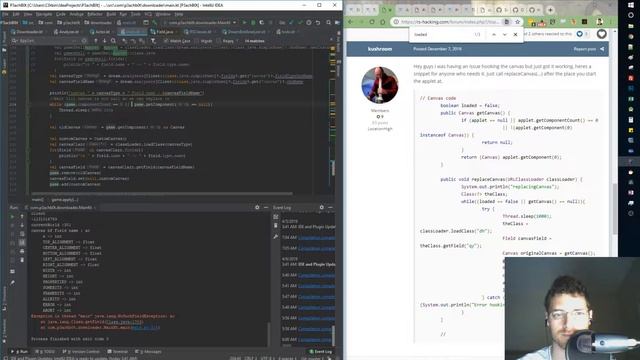Open the File menu in IntelliJ
Viewport: 640px width, 360px height.
point(5,14)
